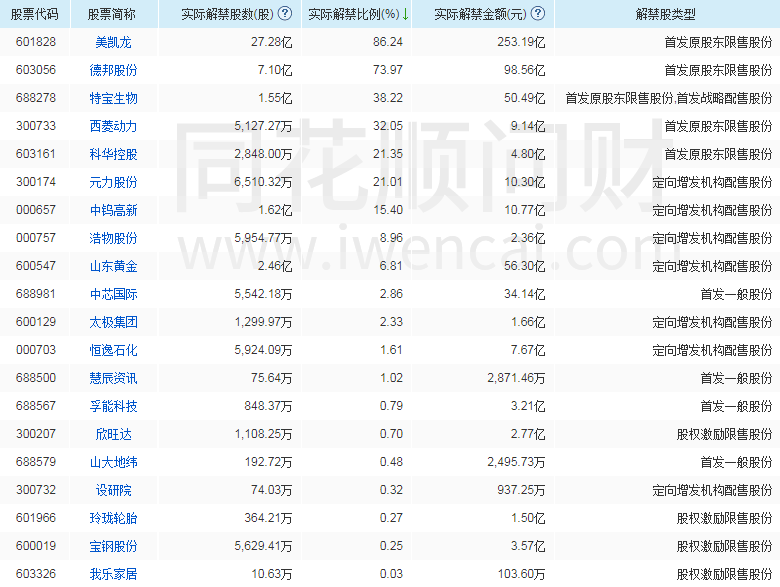
Task: Select stock code 600547
Action: click(36, 266)
